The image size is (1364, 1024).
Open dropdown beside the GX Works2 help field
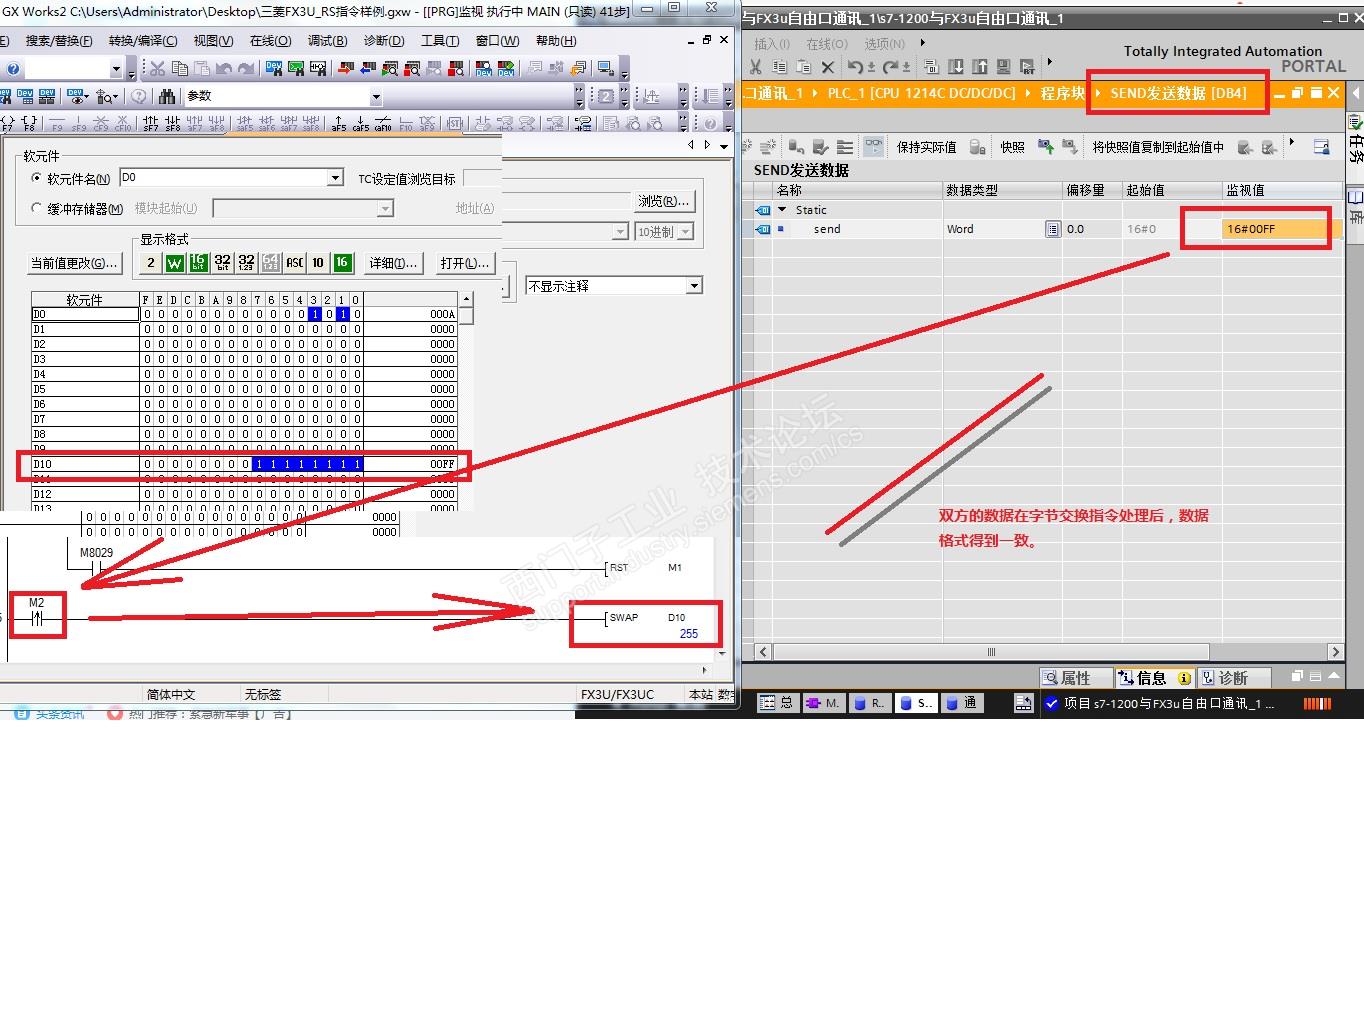[116, 69]
